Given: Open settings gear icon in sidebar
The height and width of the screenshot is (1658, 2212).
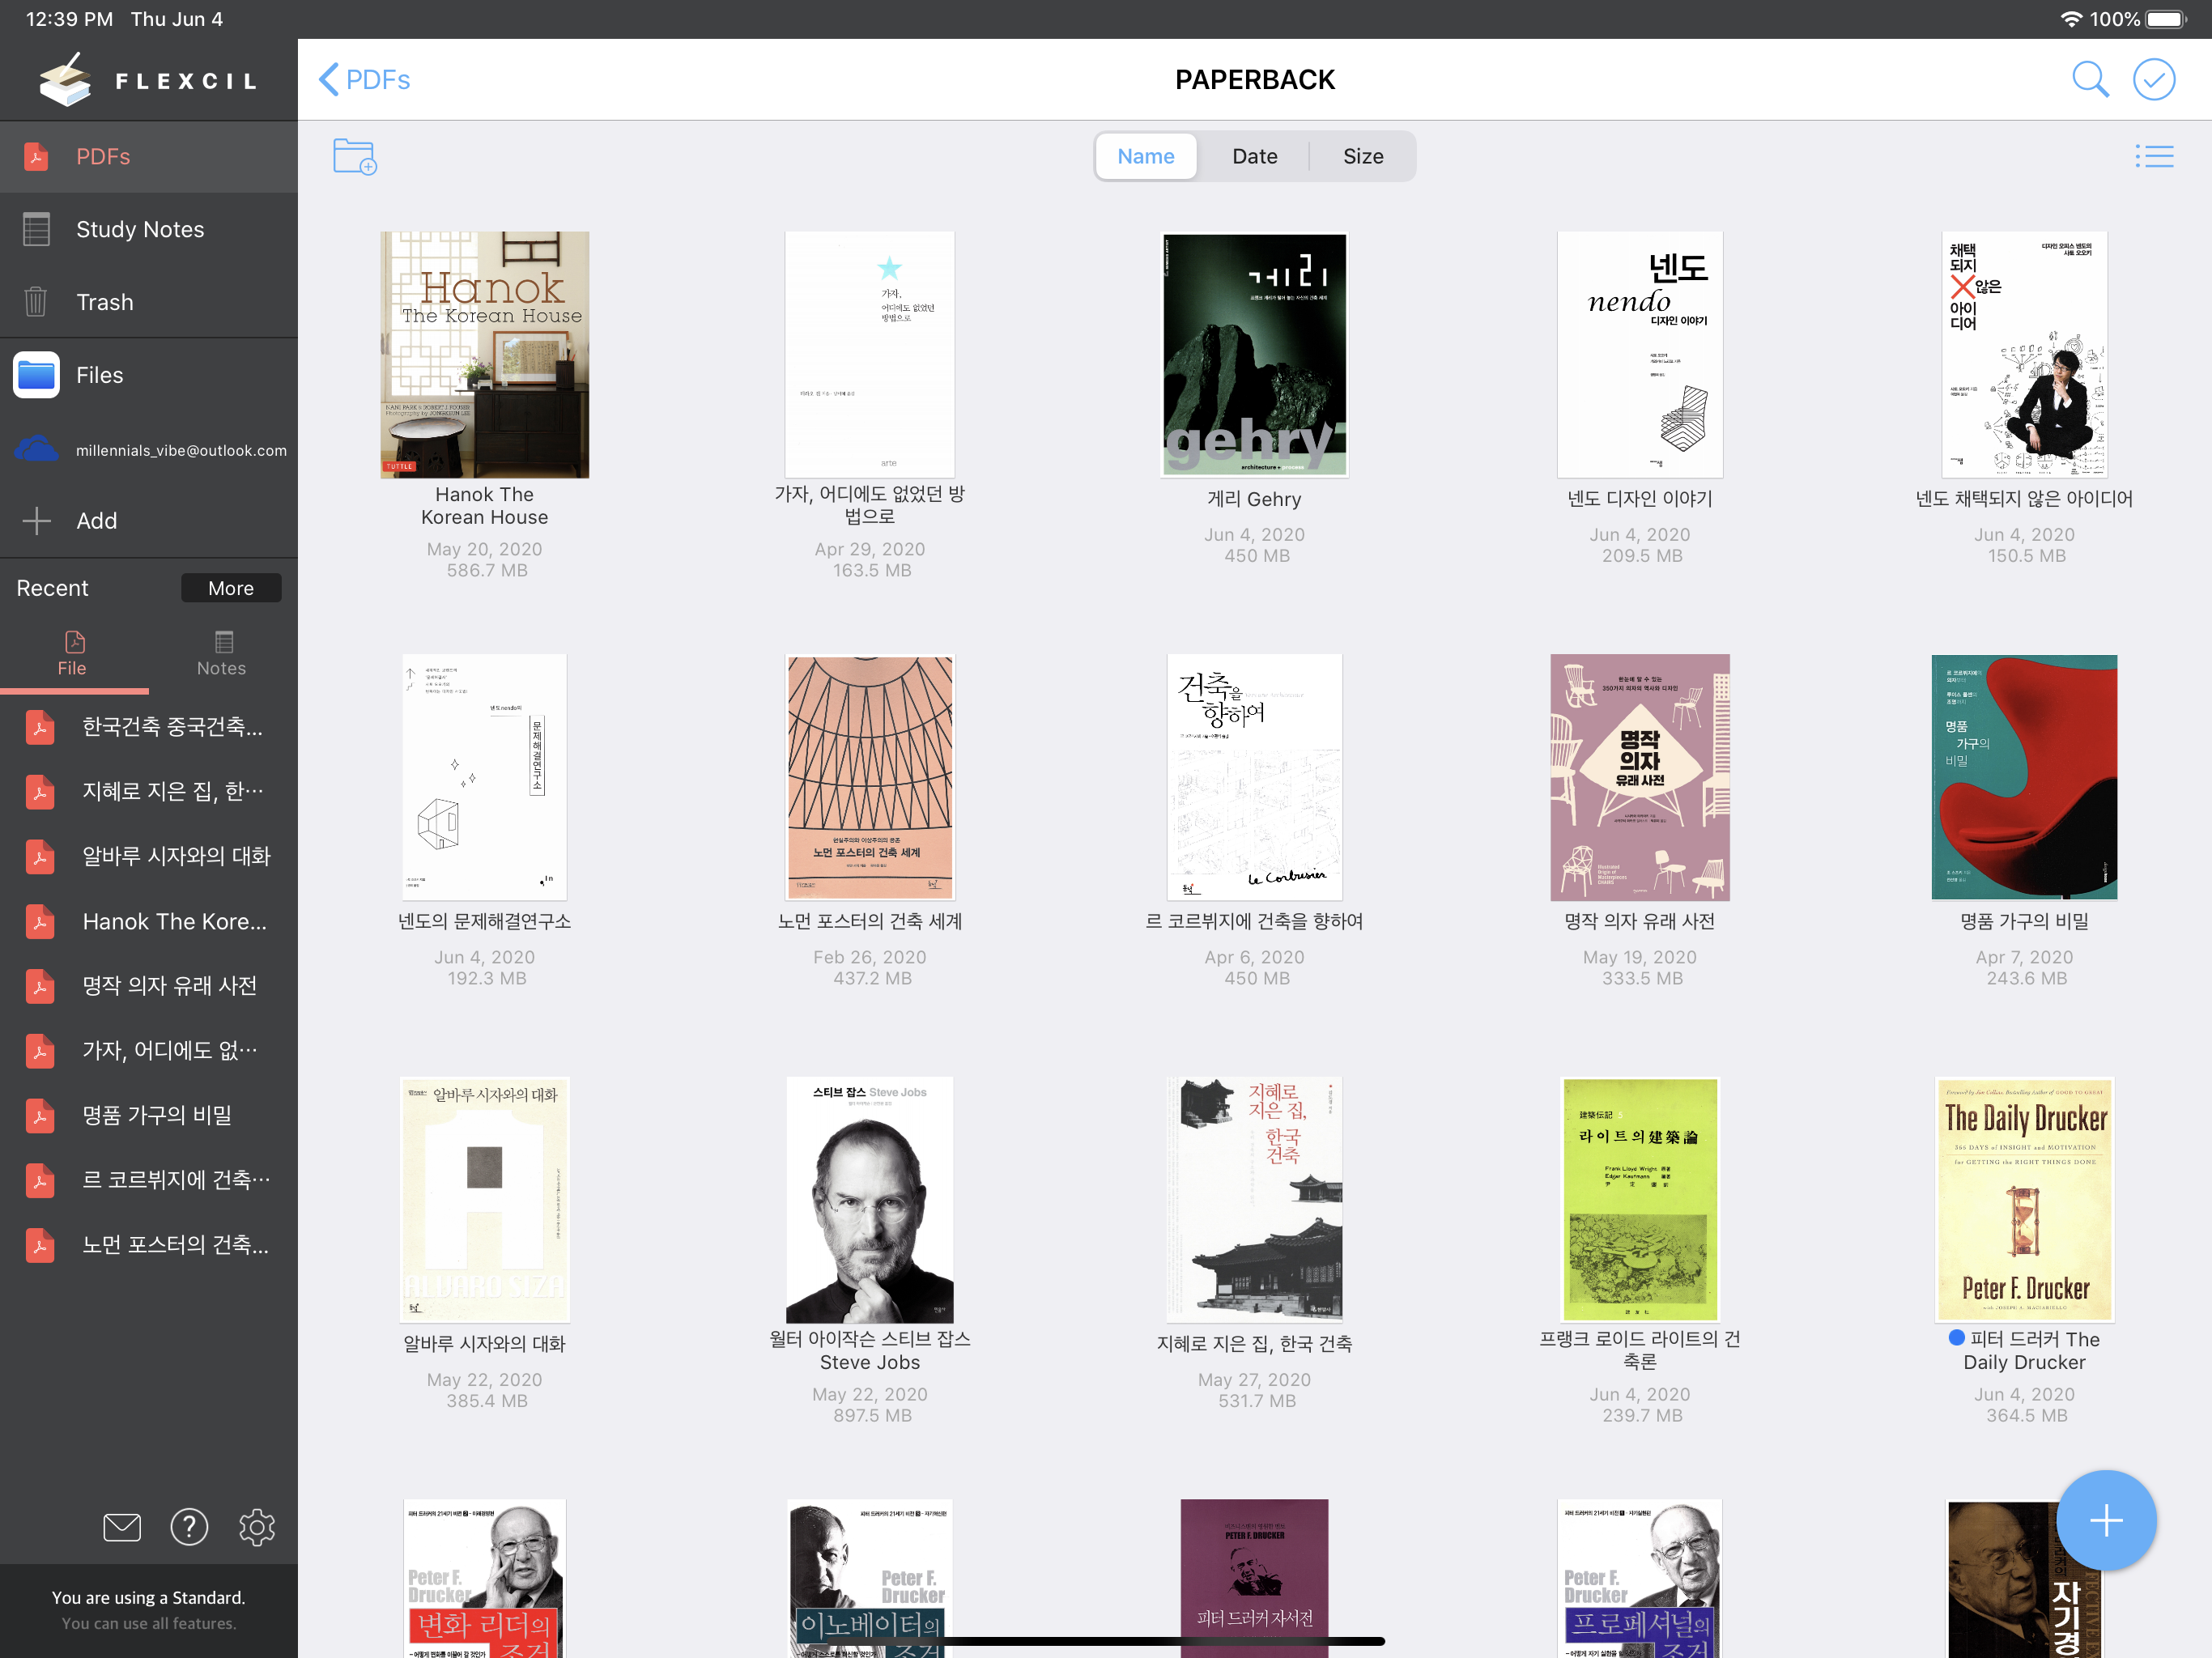Looking at the screenshot, I should click(x=257, y=1526).
